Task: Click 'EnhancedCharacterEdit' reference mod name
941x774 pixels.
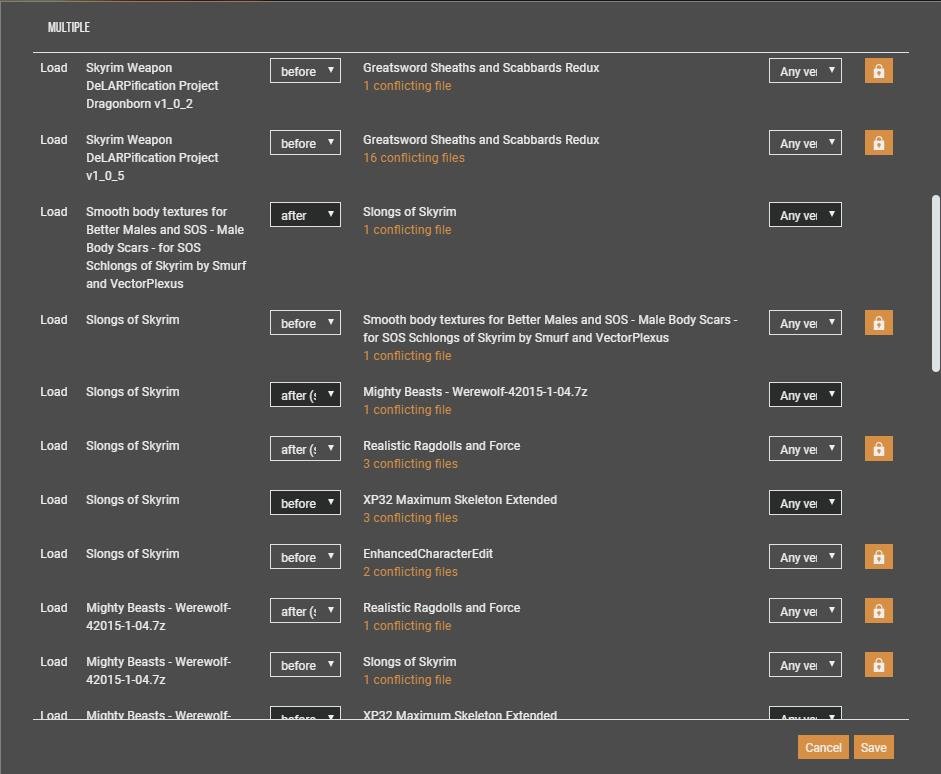Action: click(x=428, y=554)
